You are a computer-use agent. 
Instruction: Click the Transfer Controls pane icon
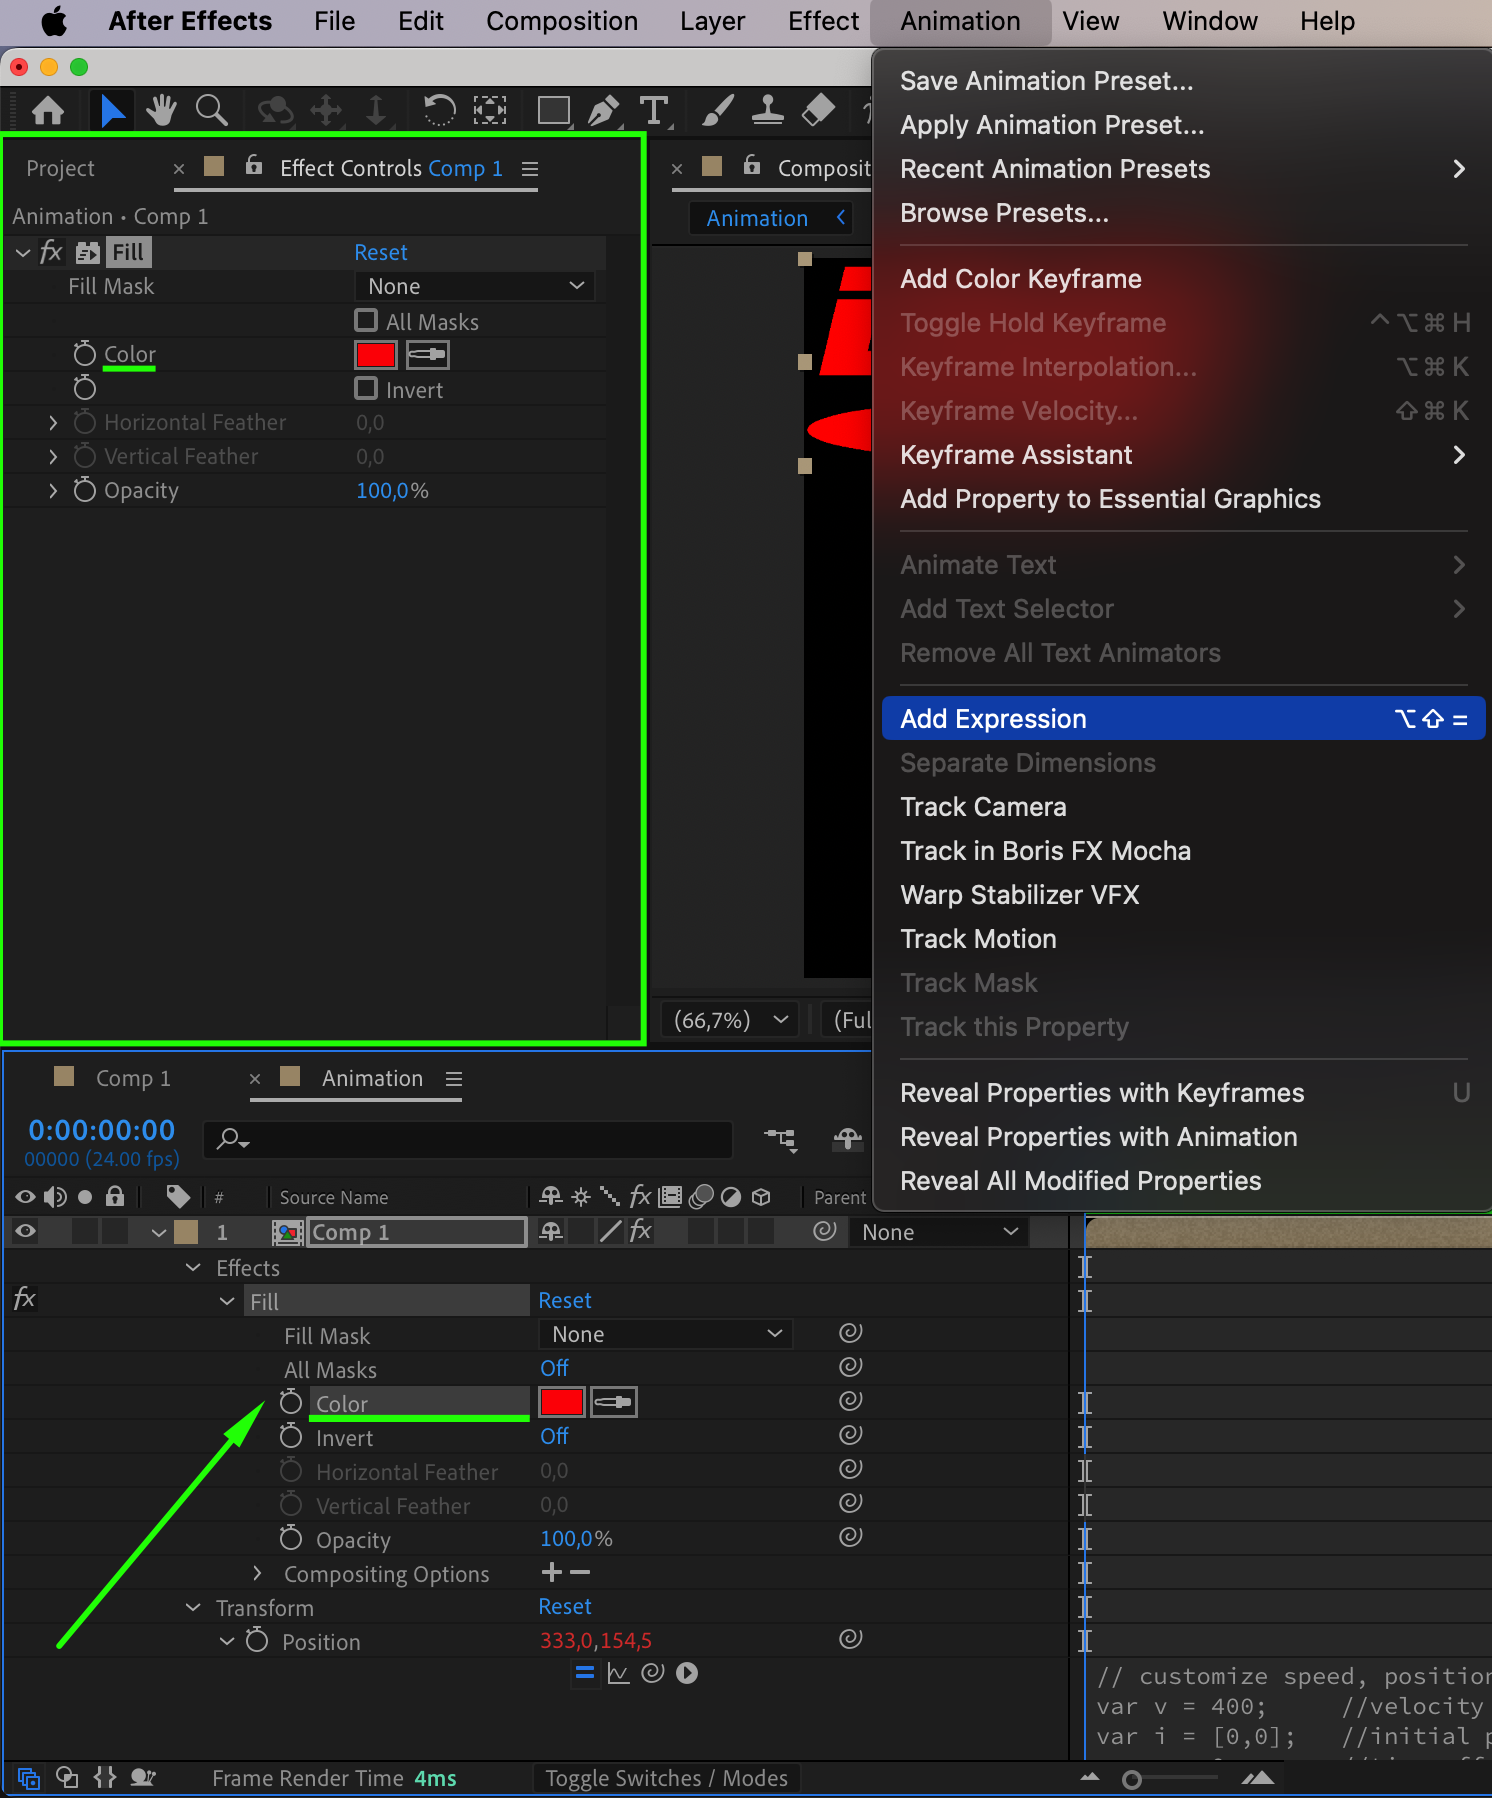pos(67,1778)
